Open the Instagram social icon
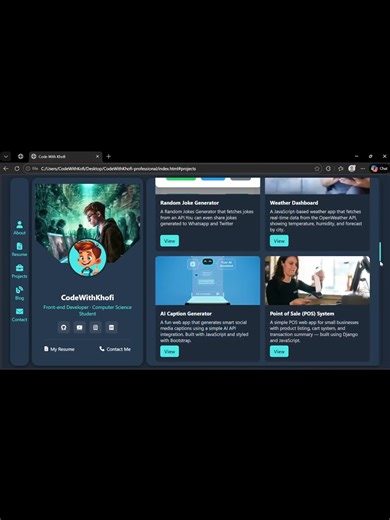This screenshot has width=390, height=520. point(95,327)
